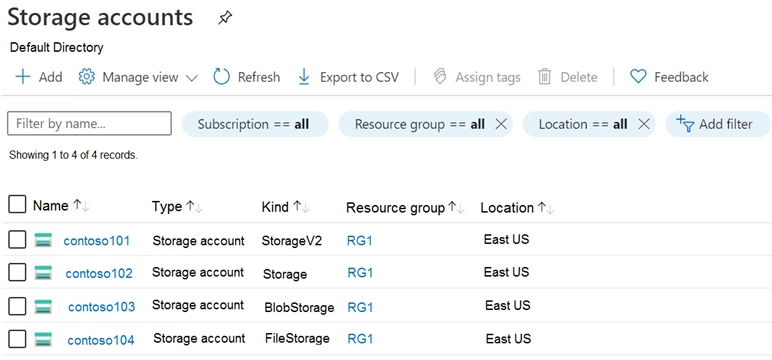Click the BlobStorage kind cell
This screenshot has width=772, height=360.
pos(299,308)
